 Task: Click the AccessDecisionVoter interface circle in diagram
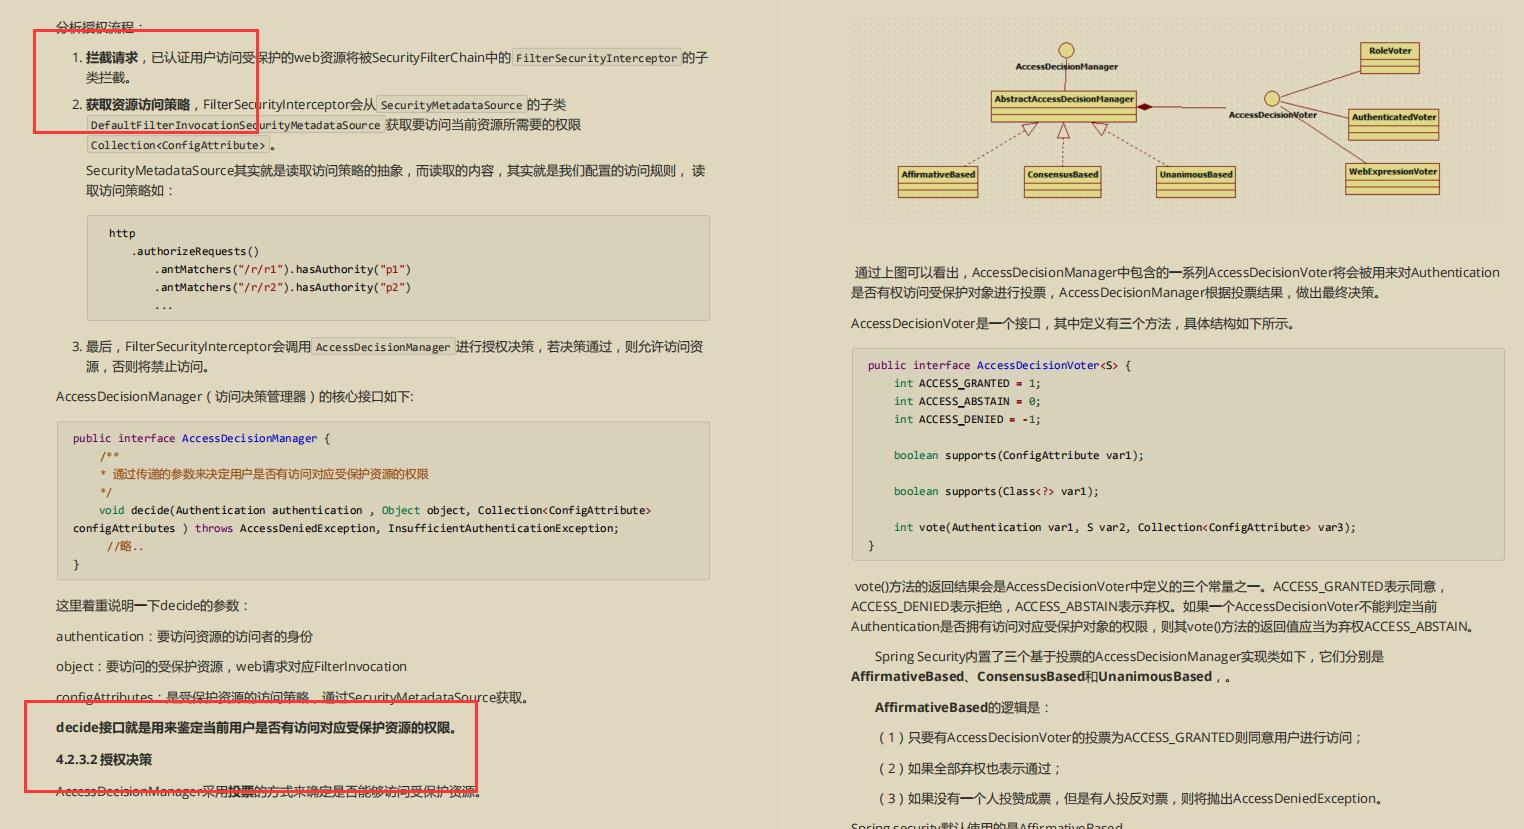click(1272, 98)
